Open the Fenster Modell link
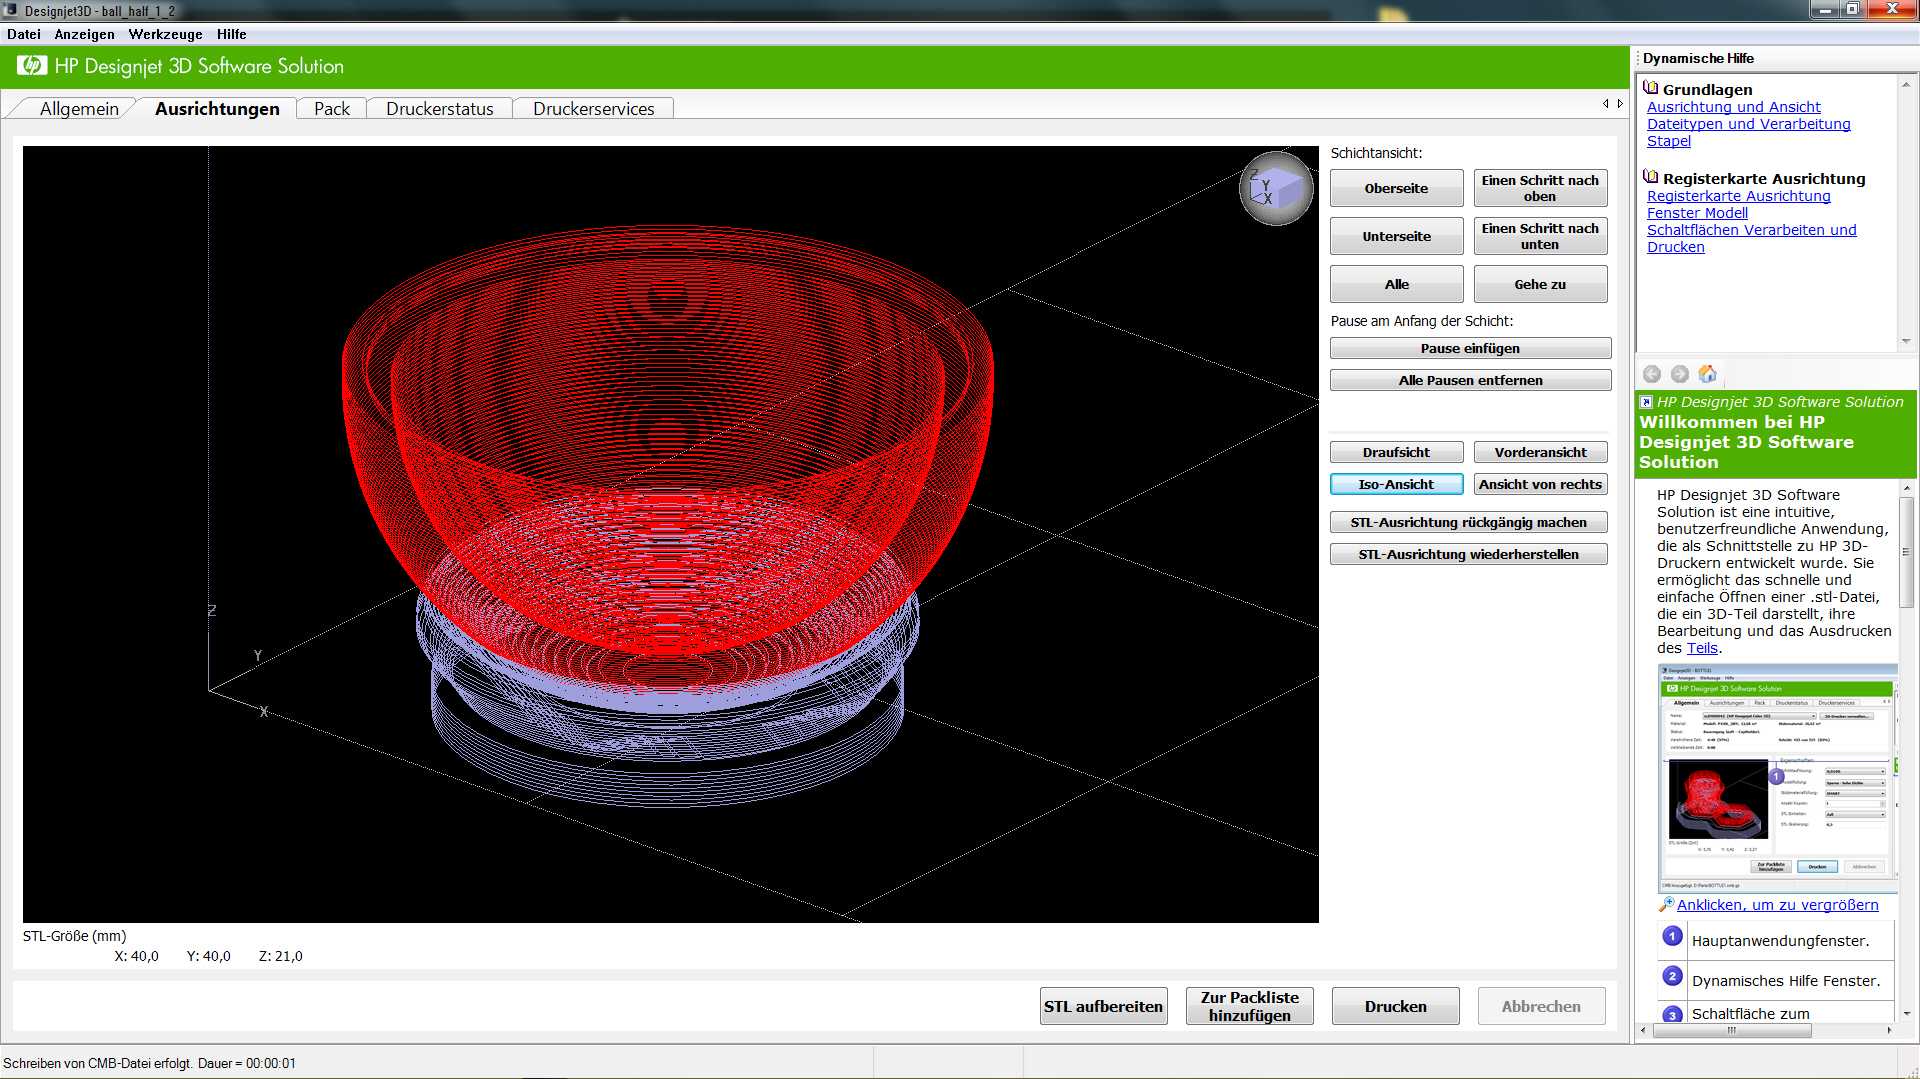Screen dimensions: 1920x1079 (x=1697, y=213)
